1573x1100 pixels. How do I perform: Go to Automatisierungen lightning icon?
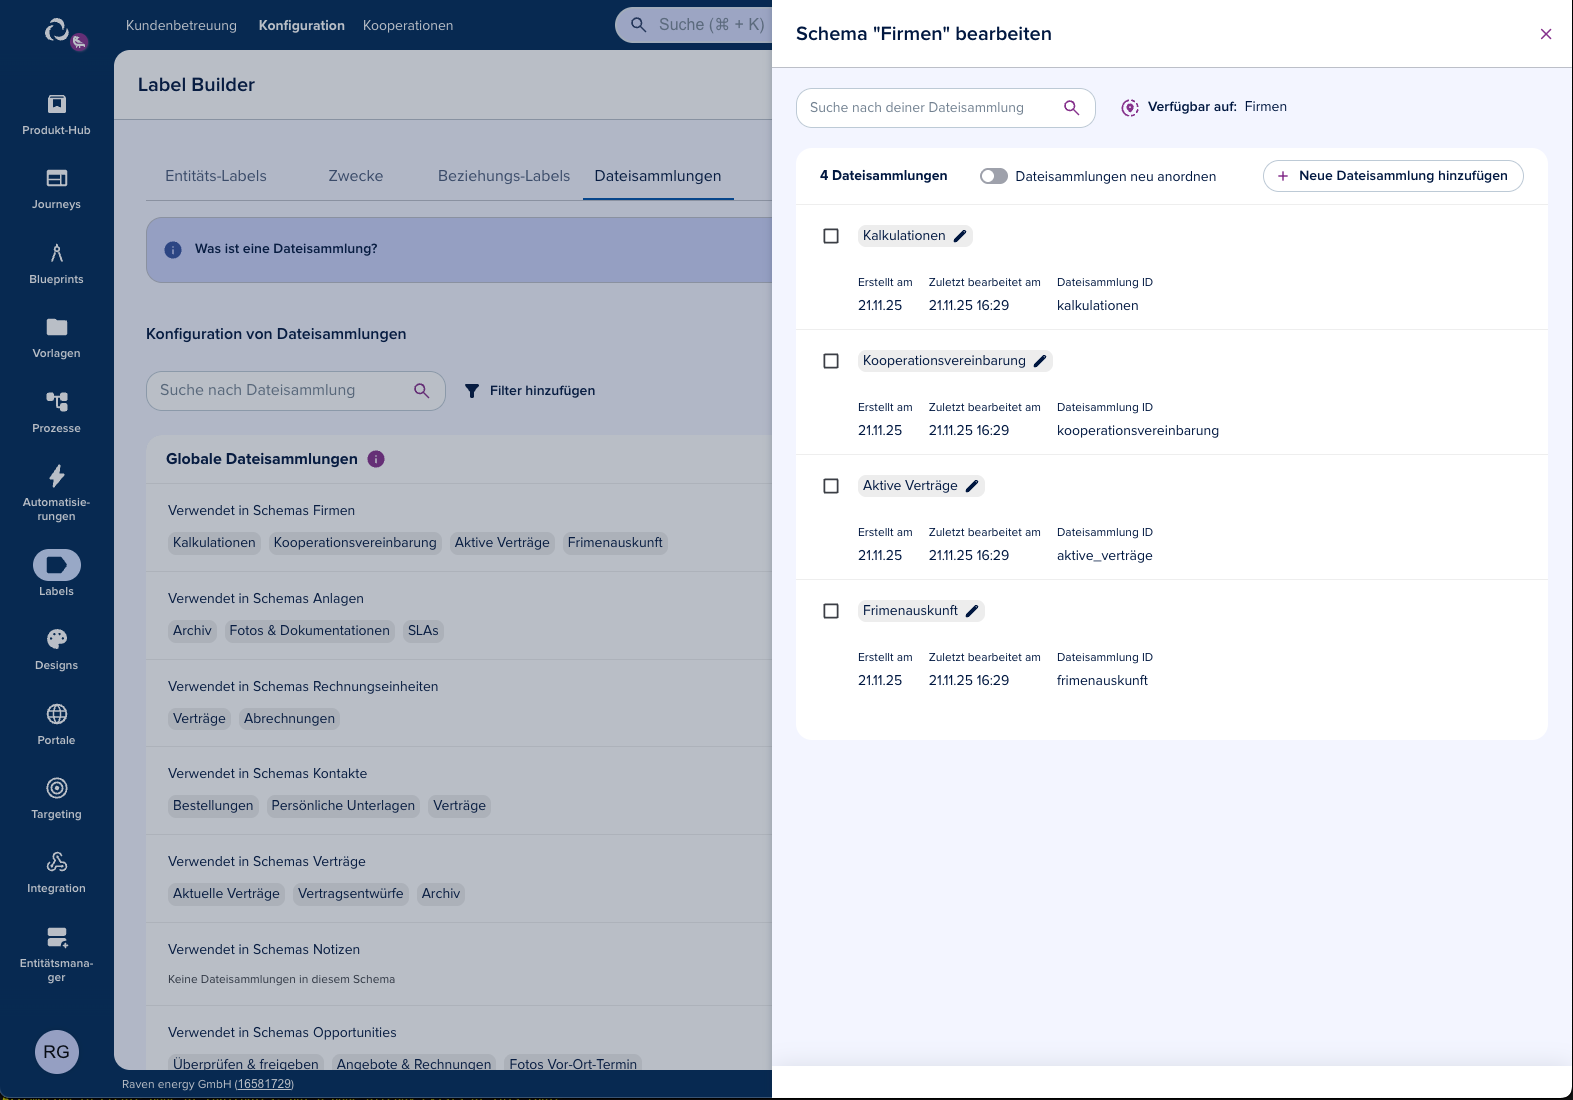pyautogui.click(x=57, y=476)
